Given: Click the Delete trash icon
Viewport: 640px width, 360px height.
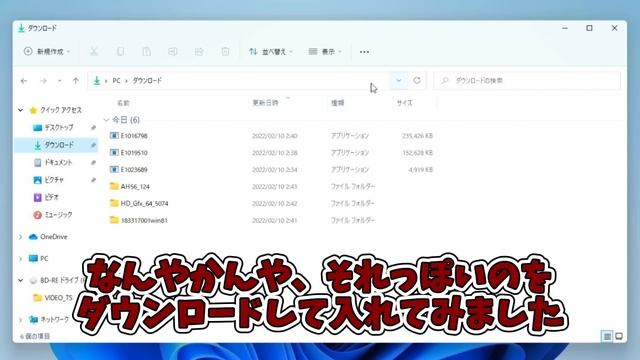Looking at the screenshot, I should click(x=225, y=51).
